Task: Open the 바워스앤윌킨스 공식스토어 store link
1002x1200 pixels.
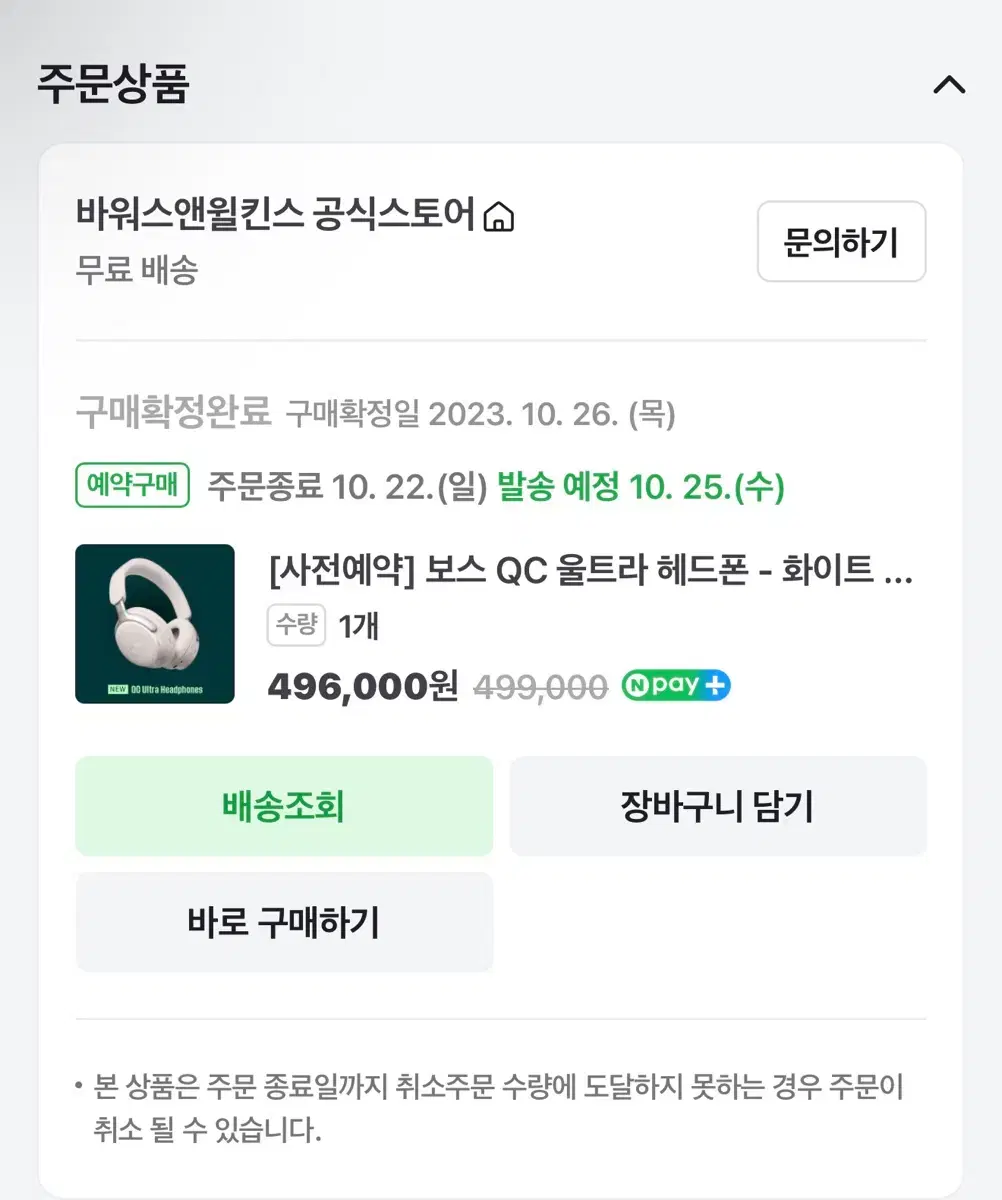Action: click(x=275, y=216)
